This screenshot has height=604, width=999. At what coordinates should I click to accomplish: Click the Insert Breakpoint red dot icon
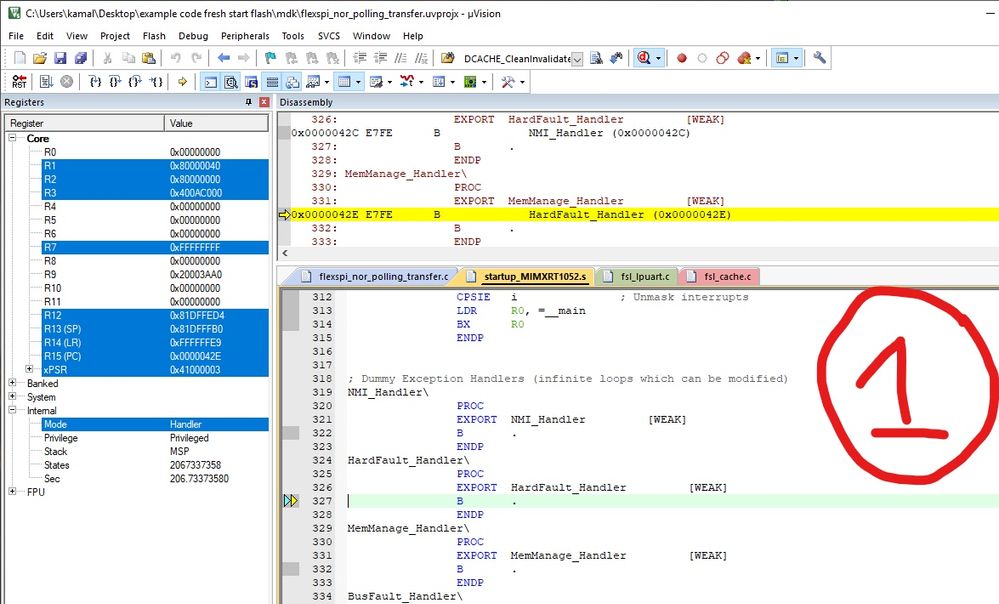coord(682,59)
